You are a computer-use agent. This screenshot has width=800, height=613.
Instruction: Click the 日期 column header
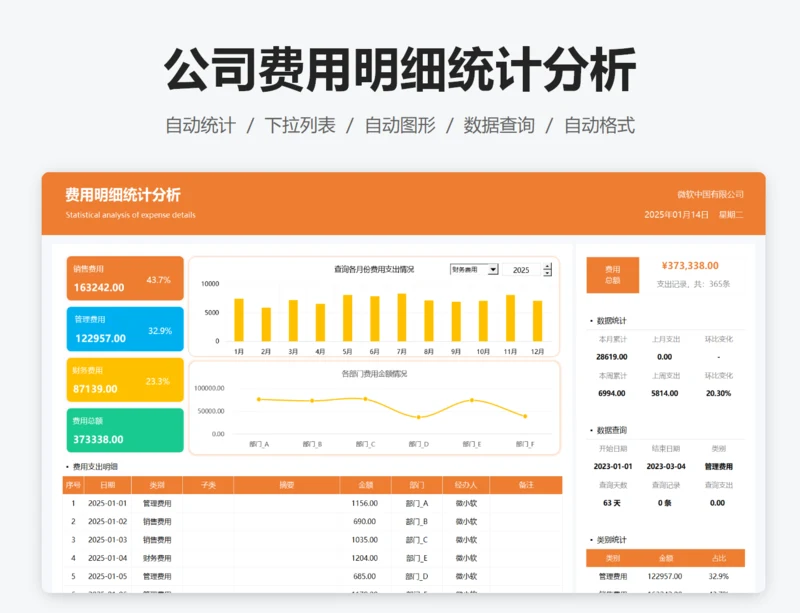(108, 485)
